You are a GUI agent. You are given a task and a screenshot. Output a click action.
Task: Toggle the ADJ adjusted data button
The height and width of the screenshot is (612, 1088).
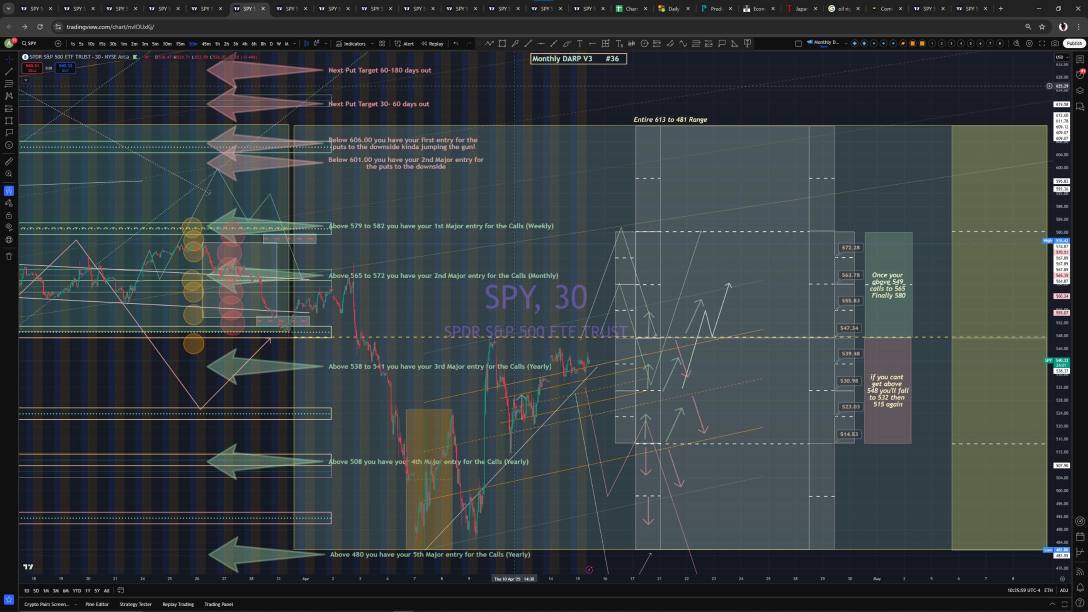pos(1064,590)
